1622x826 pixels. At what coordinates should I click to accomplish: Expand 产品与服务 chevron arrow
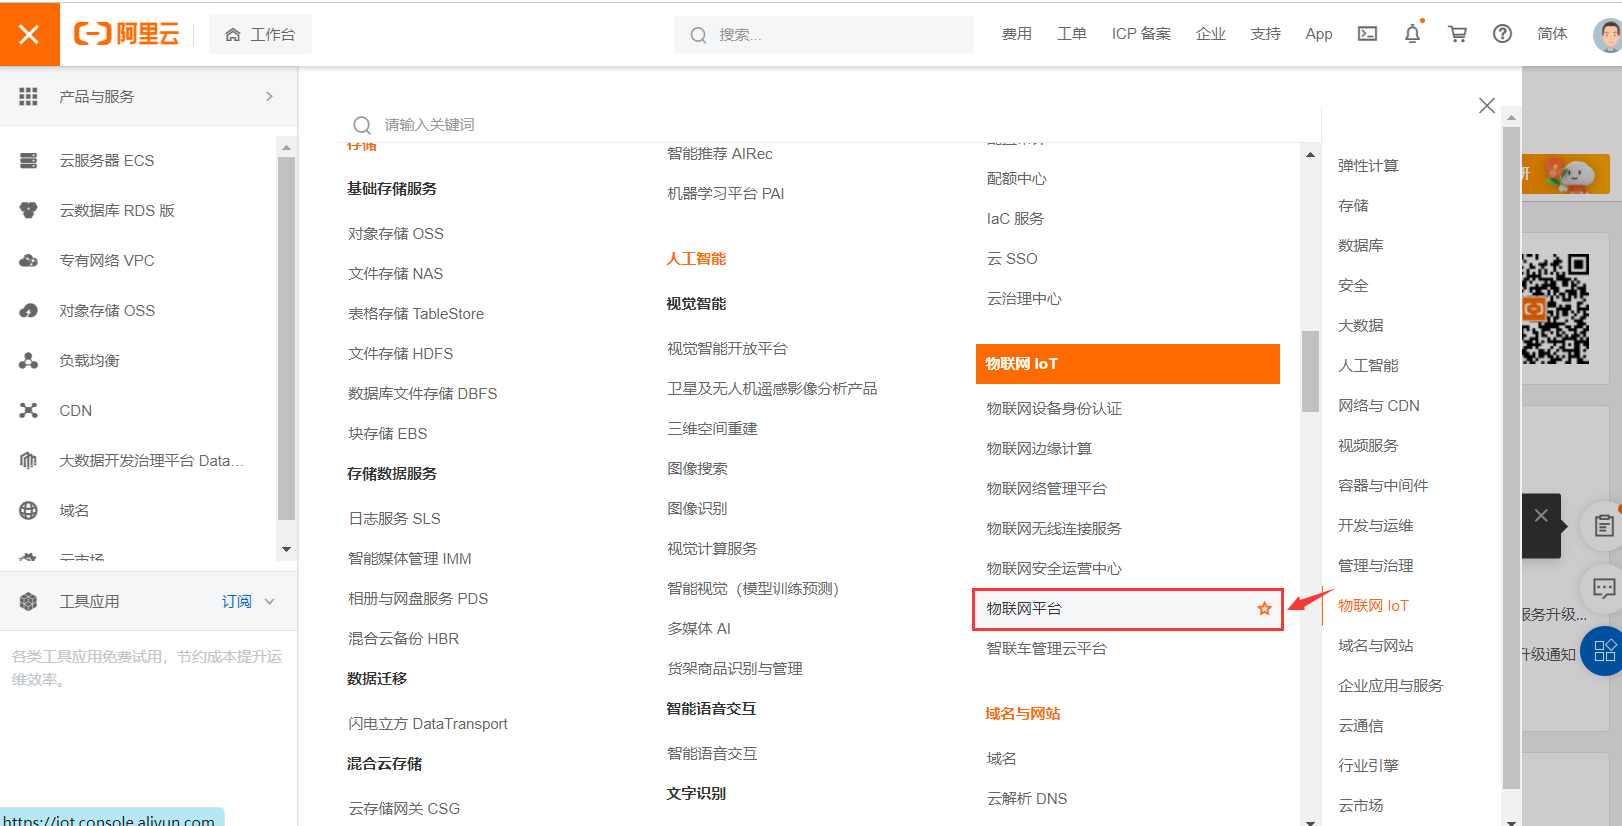click(269, 97)
